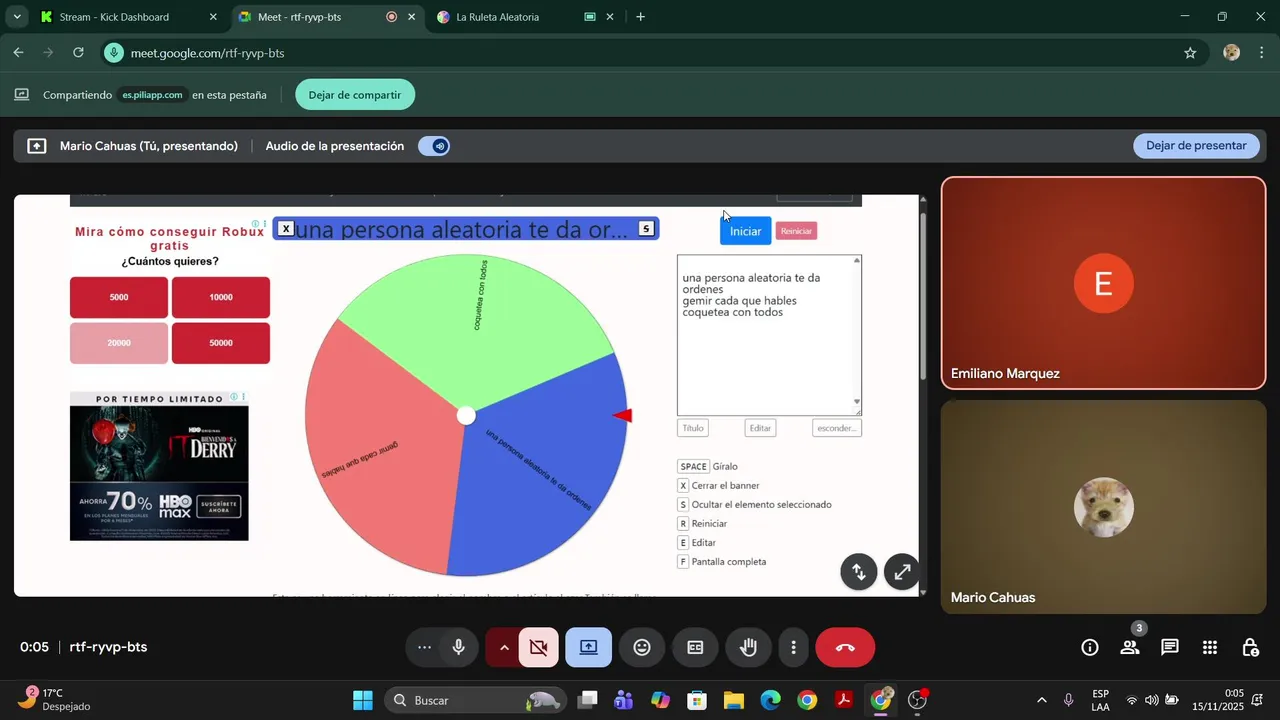Show the participants panel

[x=1130, y=648]
